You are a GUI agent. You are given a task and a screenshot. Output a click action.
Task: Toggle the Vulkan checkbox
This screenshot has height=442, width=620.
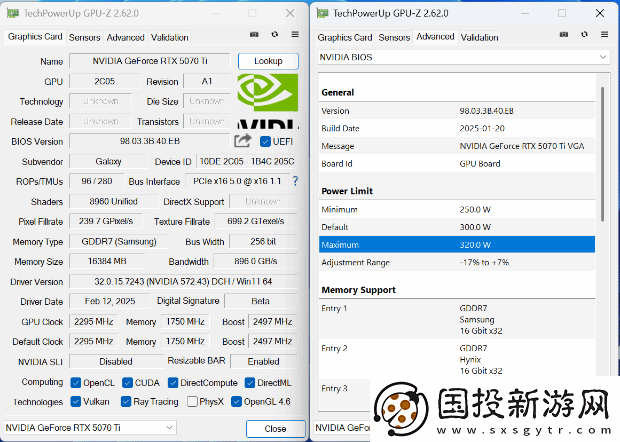[76, 402]
